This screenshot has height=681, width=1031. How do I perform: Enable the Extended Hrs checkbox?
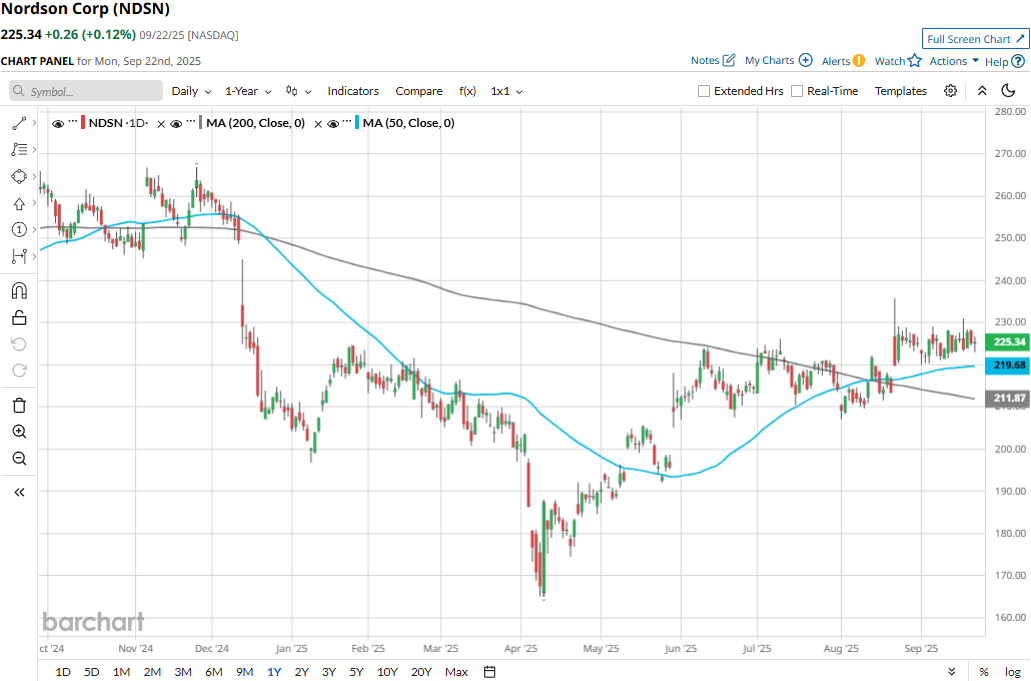[705, 91]
